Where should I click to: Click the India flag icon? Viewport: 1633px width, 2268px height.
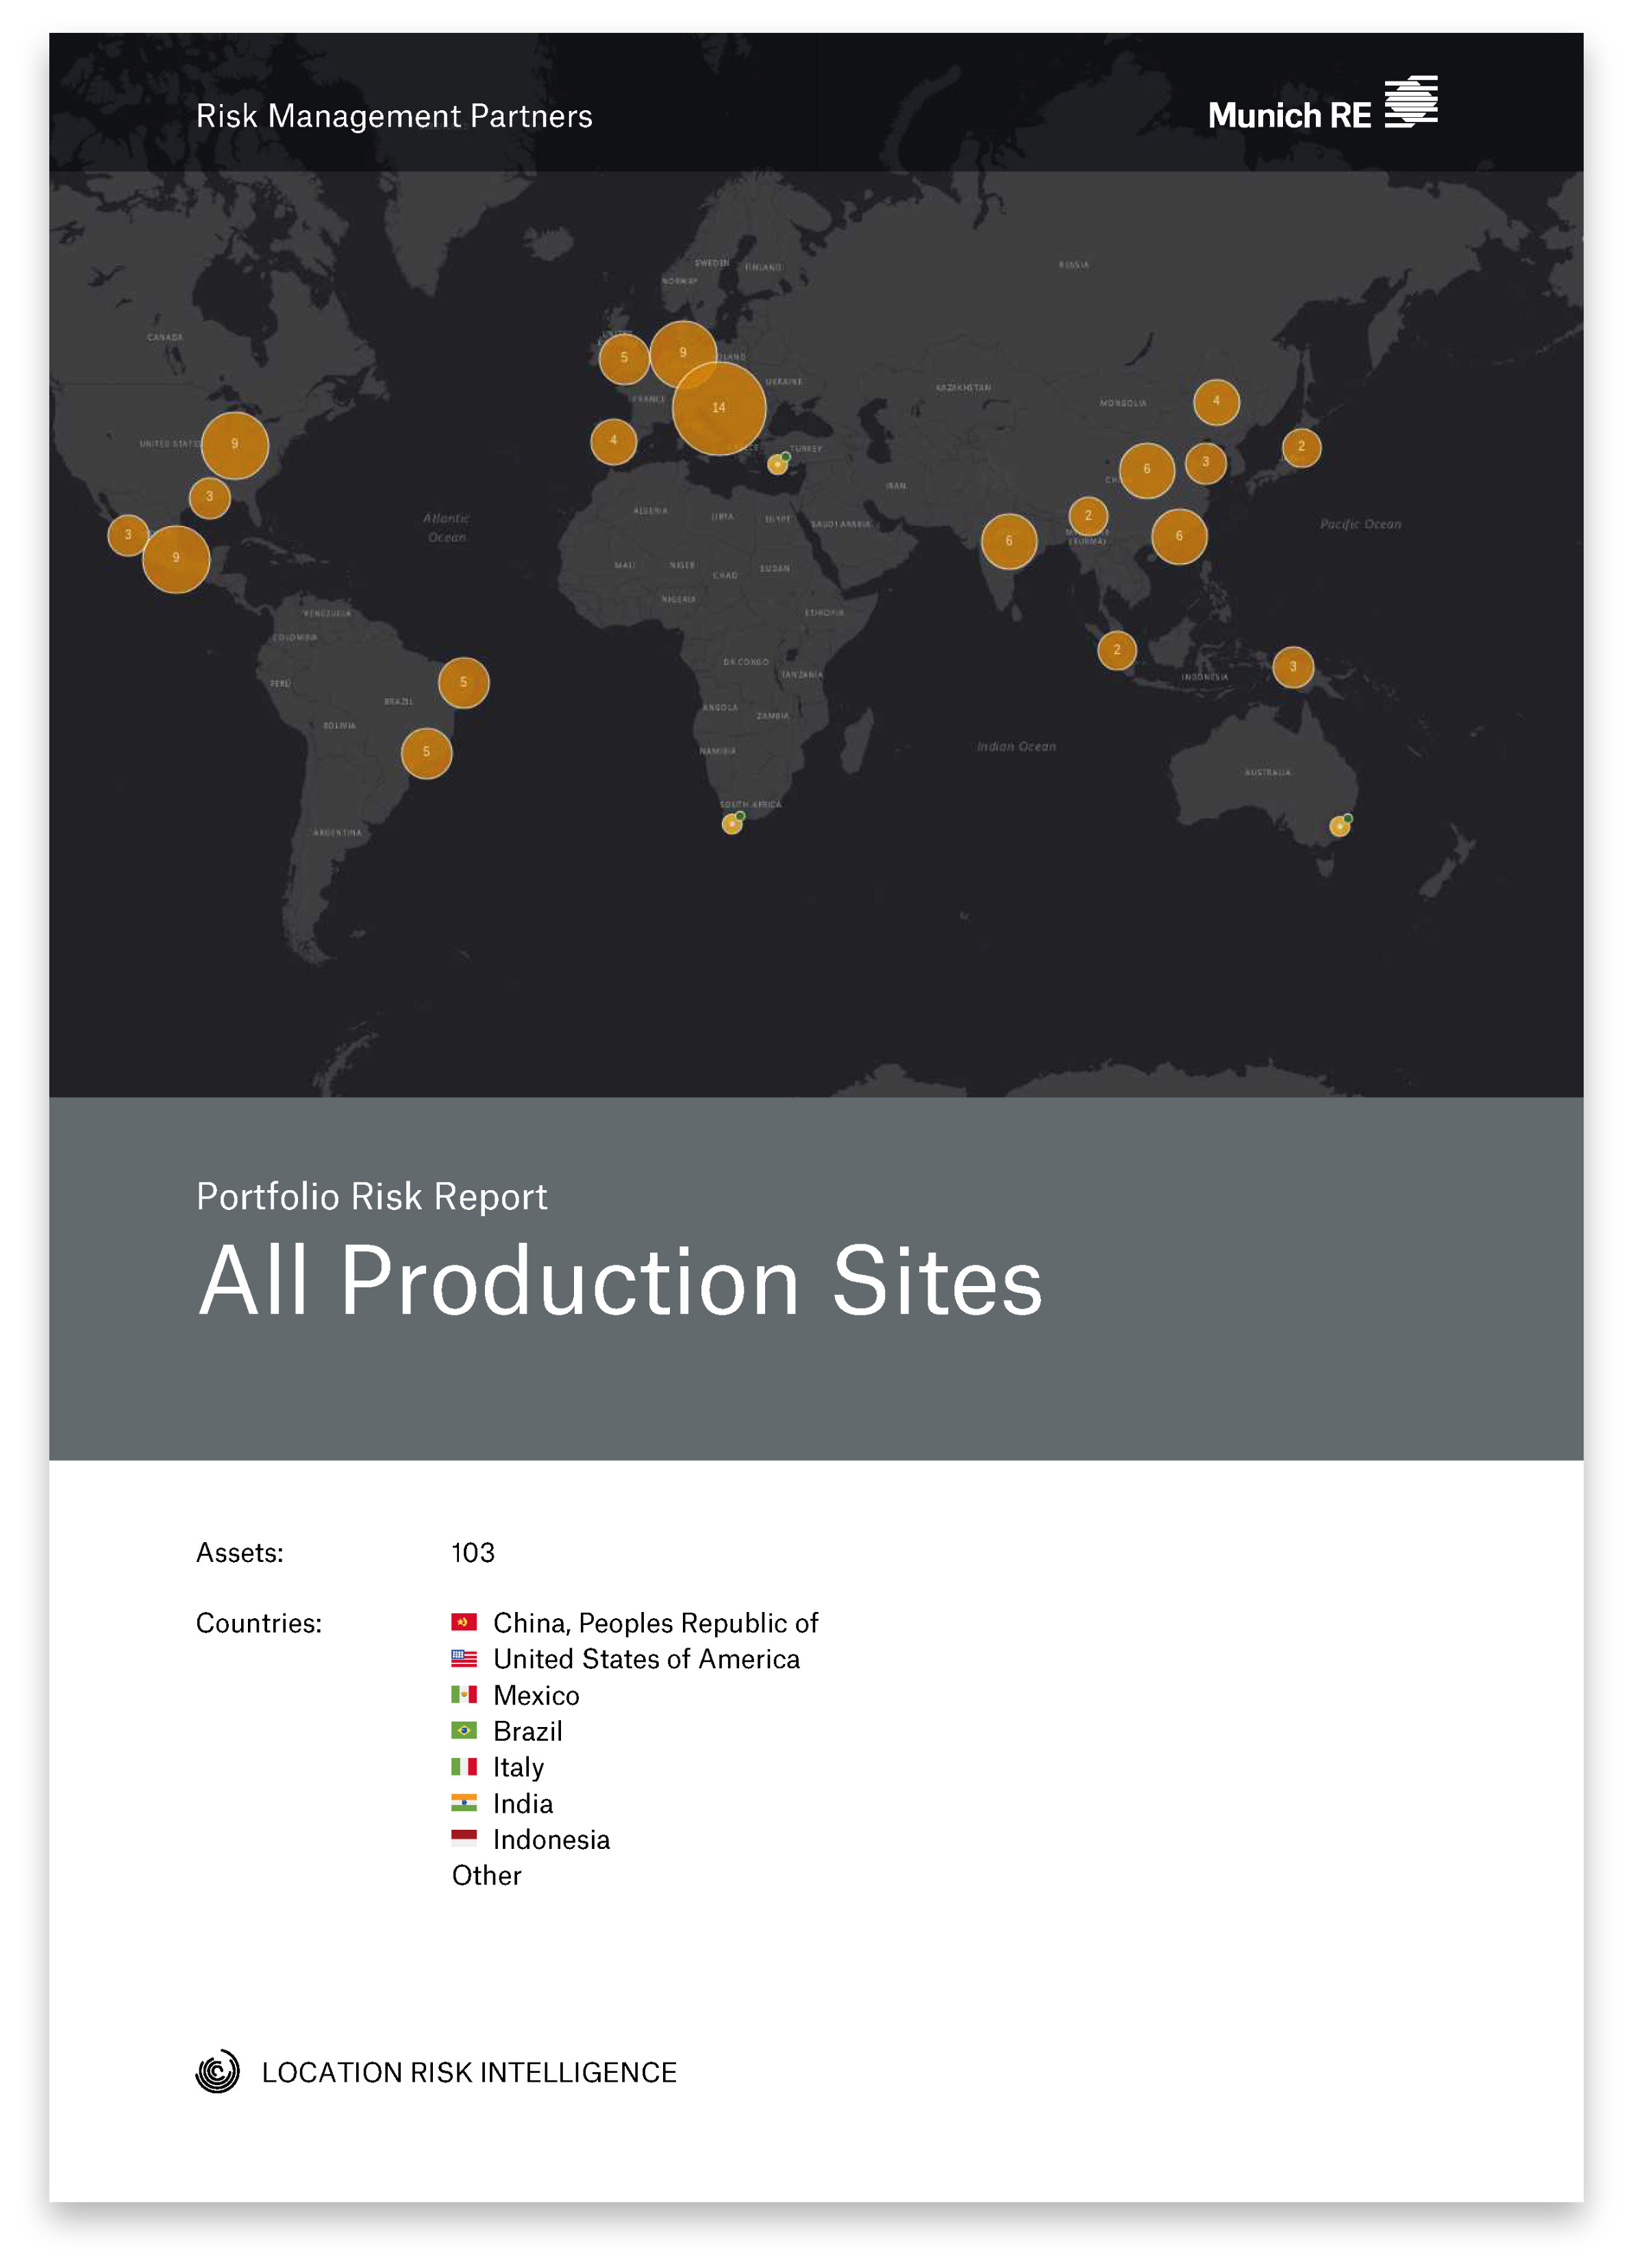pos(463,1803)
